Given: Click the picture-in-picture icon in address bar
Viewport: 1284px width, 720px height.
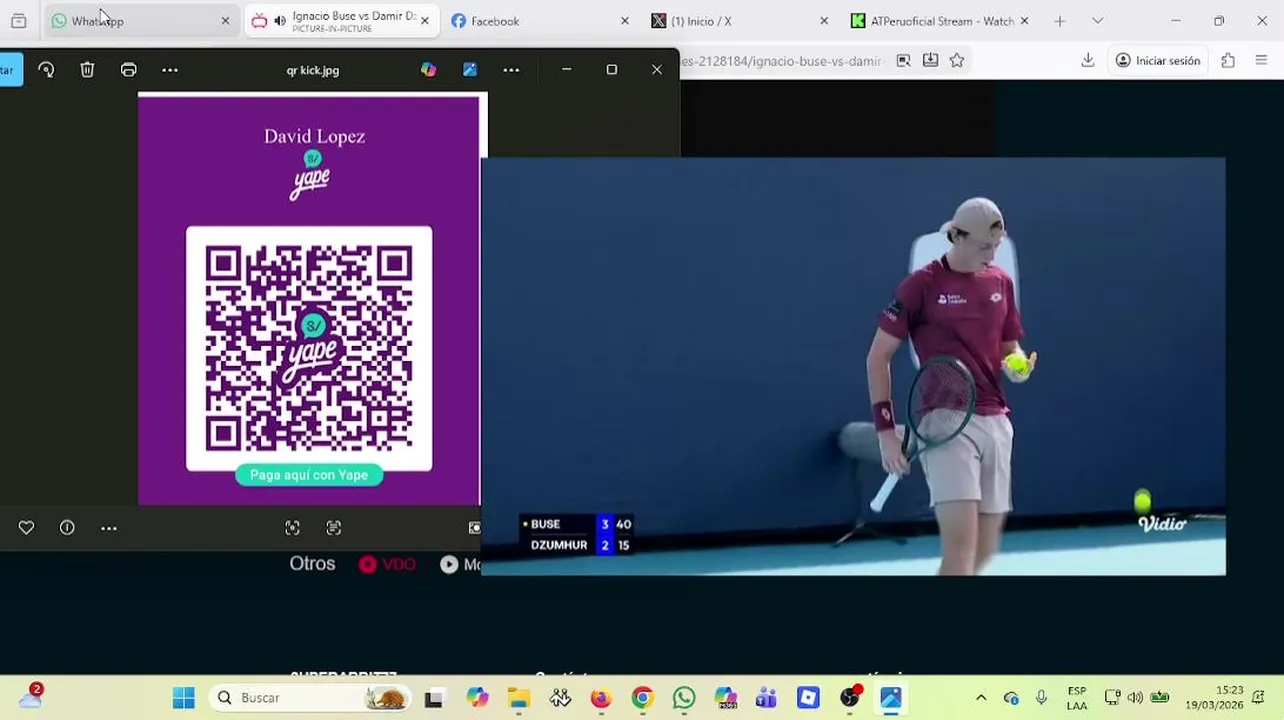Looking at the screenshot, I should pos(903,61).
